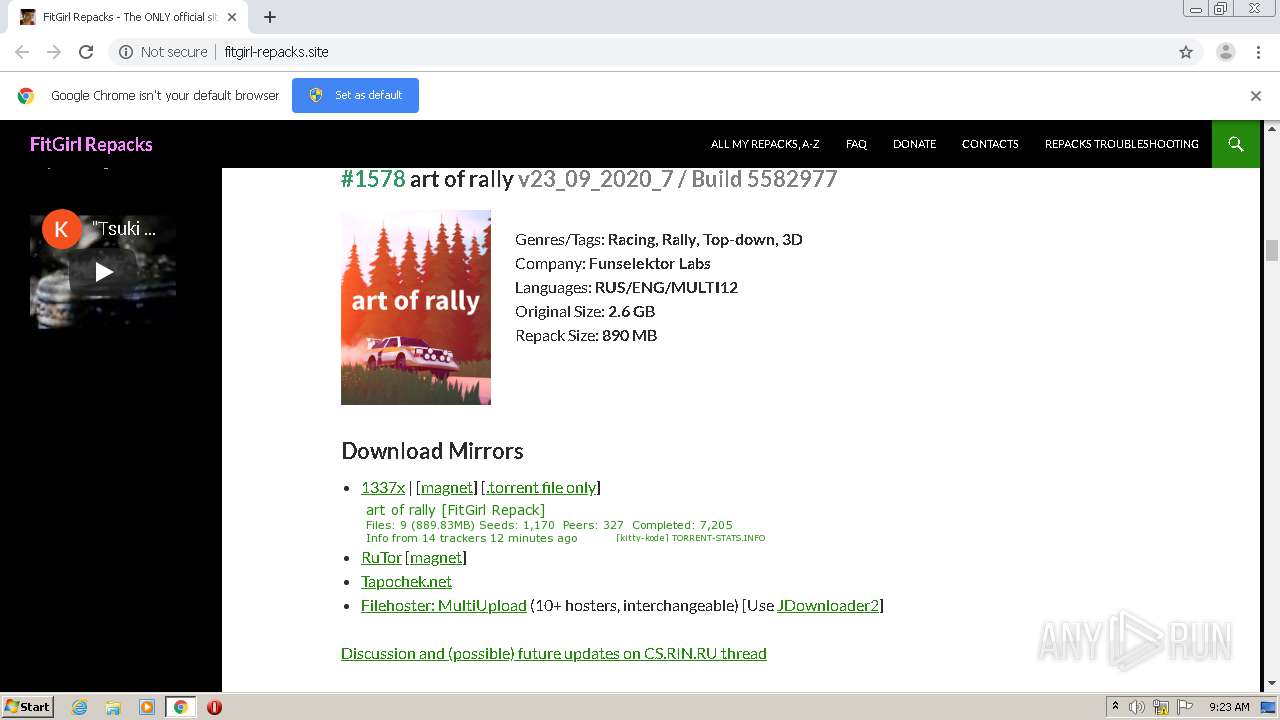This screenshot has height=720, width=1280.
Task: Open the CONTACTS menu item
Action: point(990,144)
